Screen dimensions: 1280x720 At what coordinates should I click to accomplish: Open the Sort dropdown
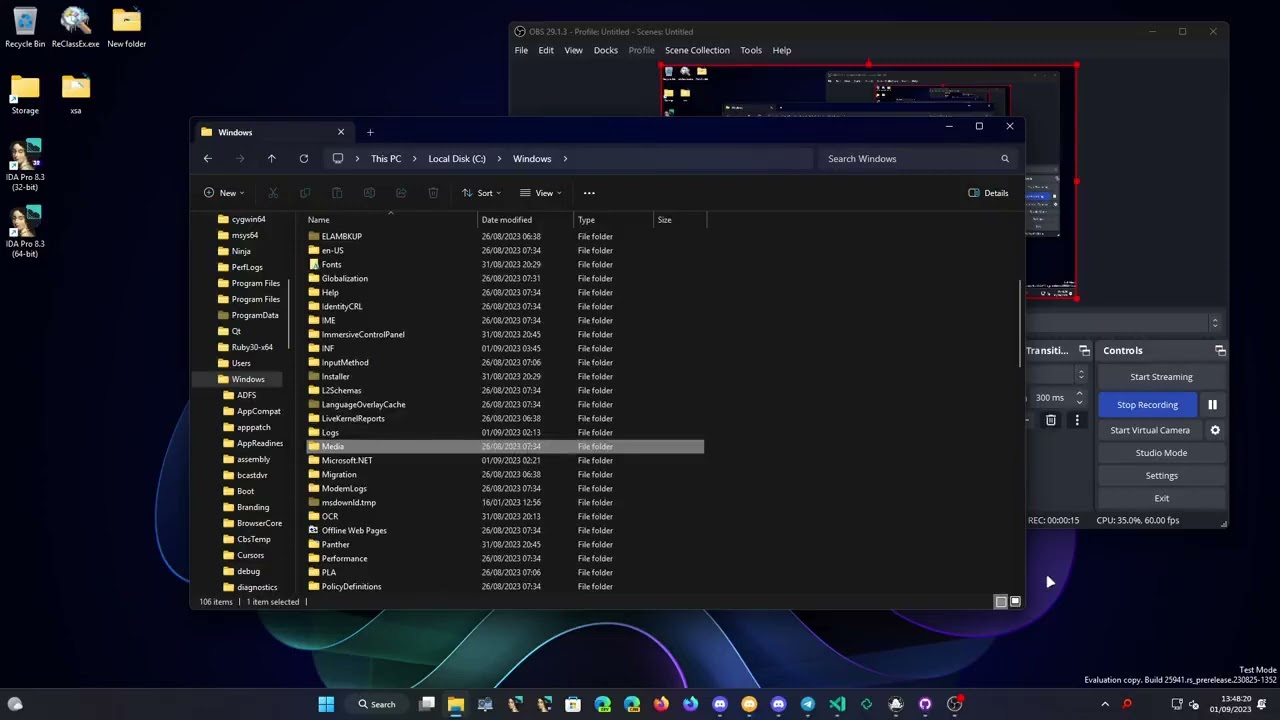click(x=481, y=193)
